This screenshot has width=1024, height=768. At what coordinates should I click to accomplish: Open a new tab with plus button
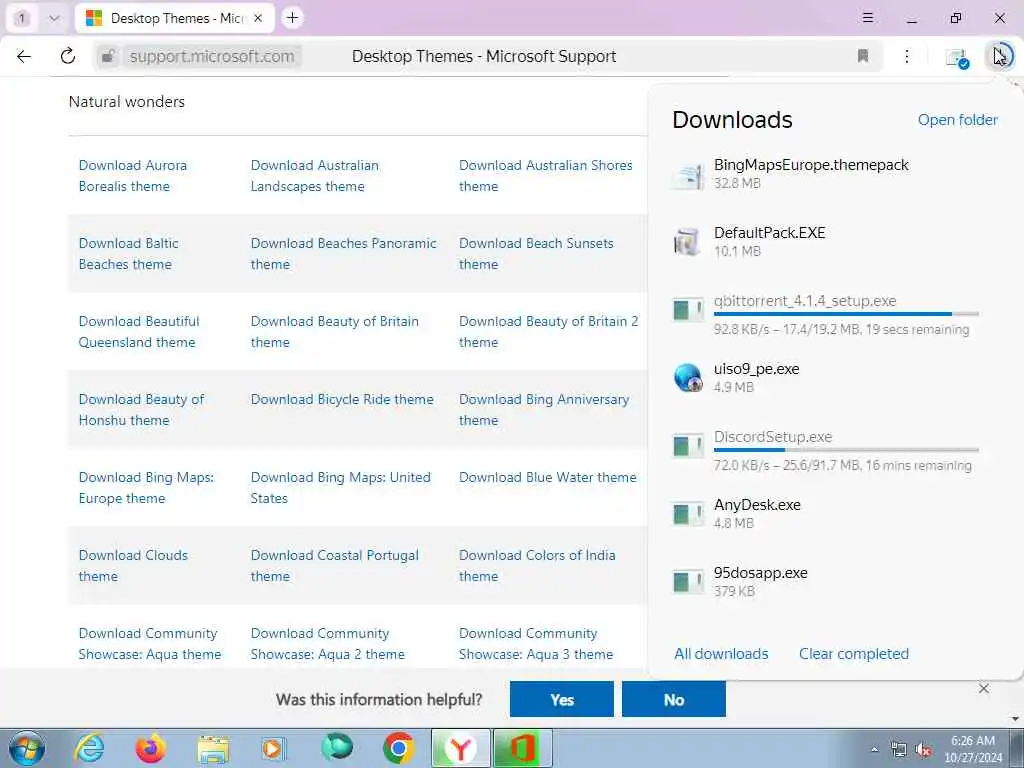coord(293,18)
